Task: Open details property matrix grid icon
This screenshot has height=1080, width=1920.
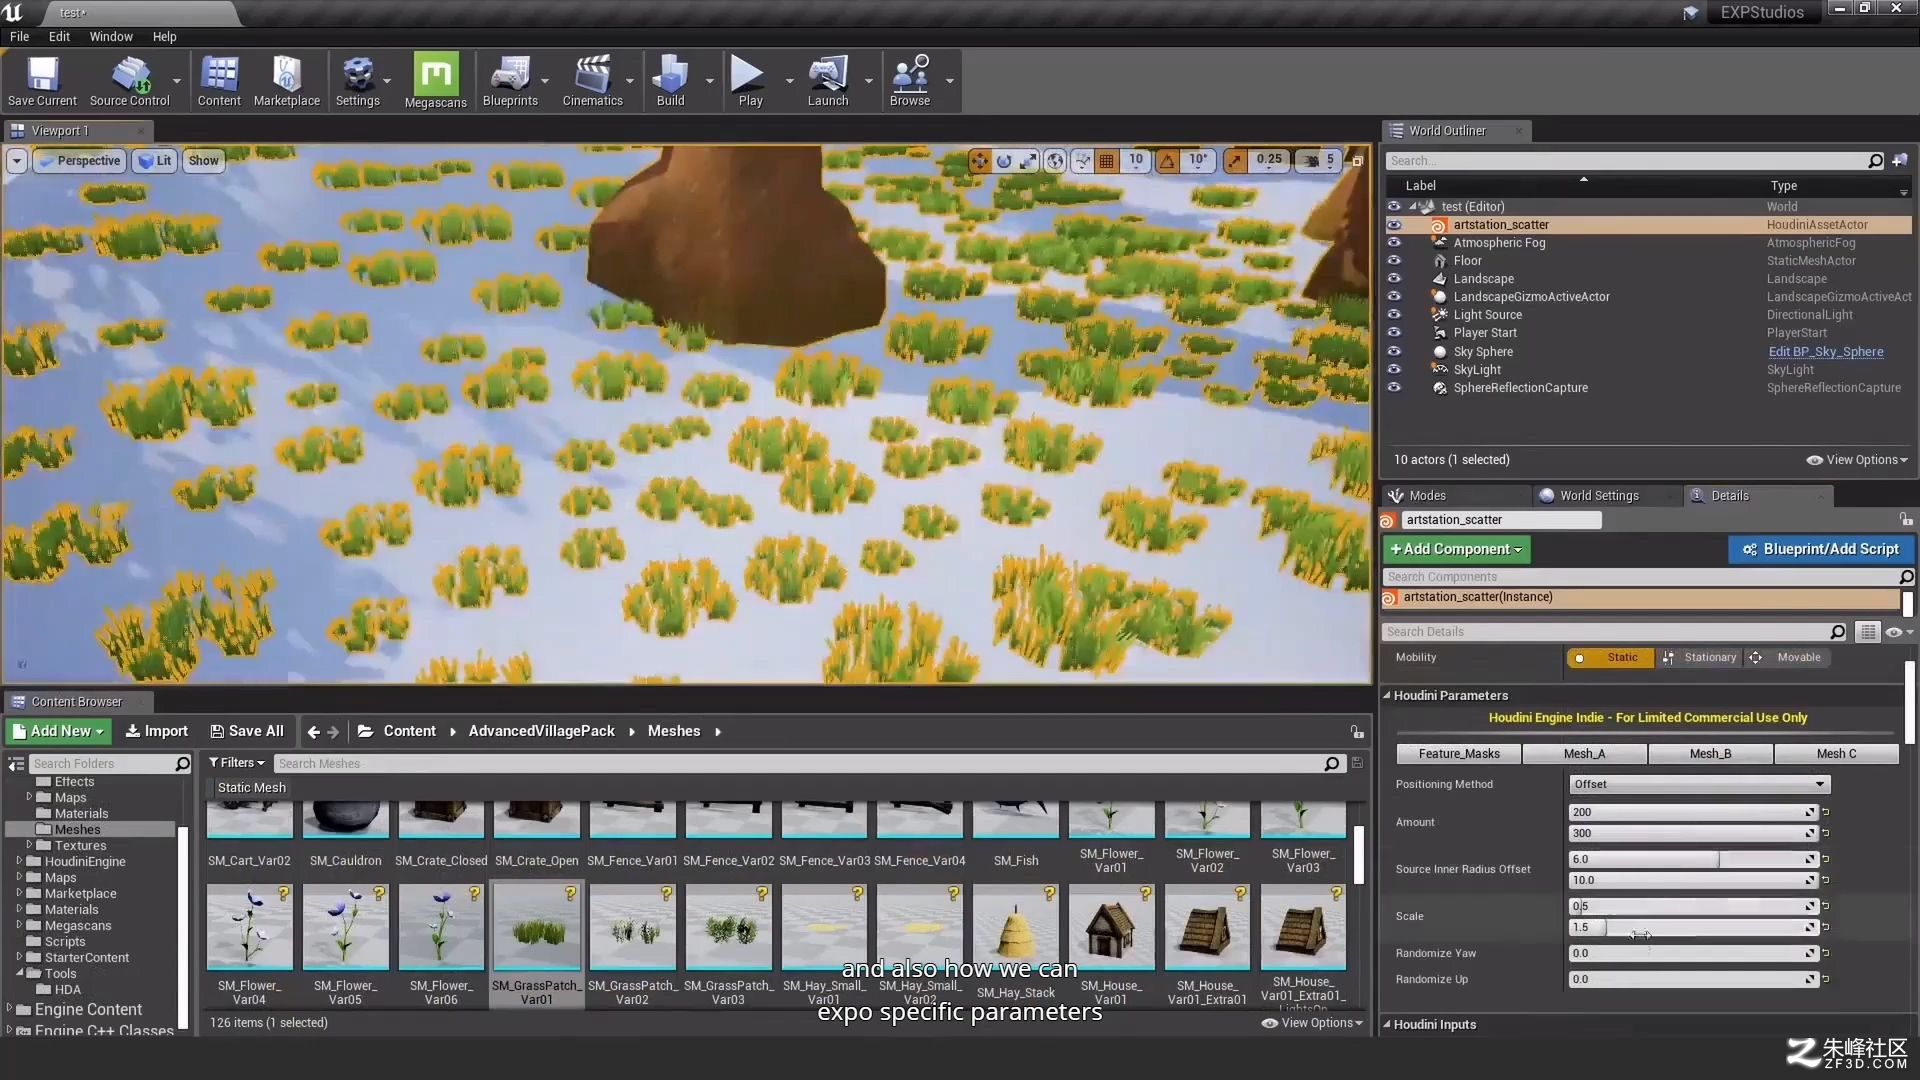Action: [x=1867, y=632]
